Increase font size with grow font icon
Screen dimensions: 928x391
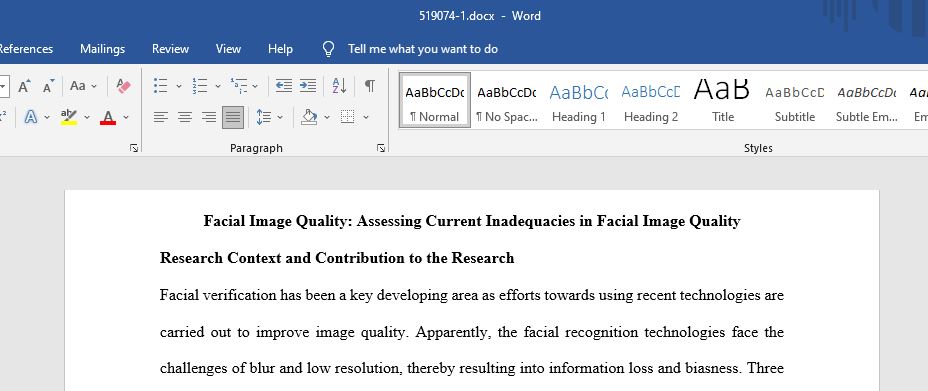click(24, 86)
